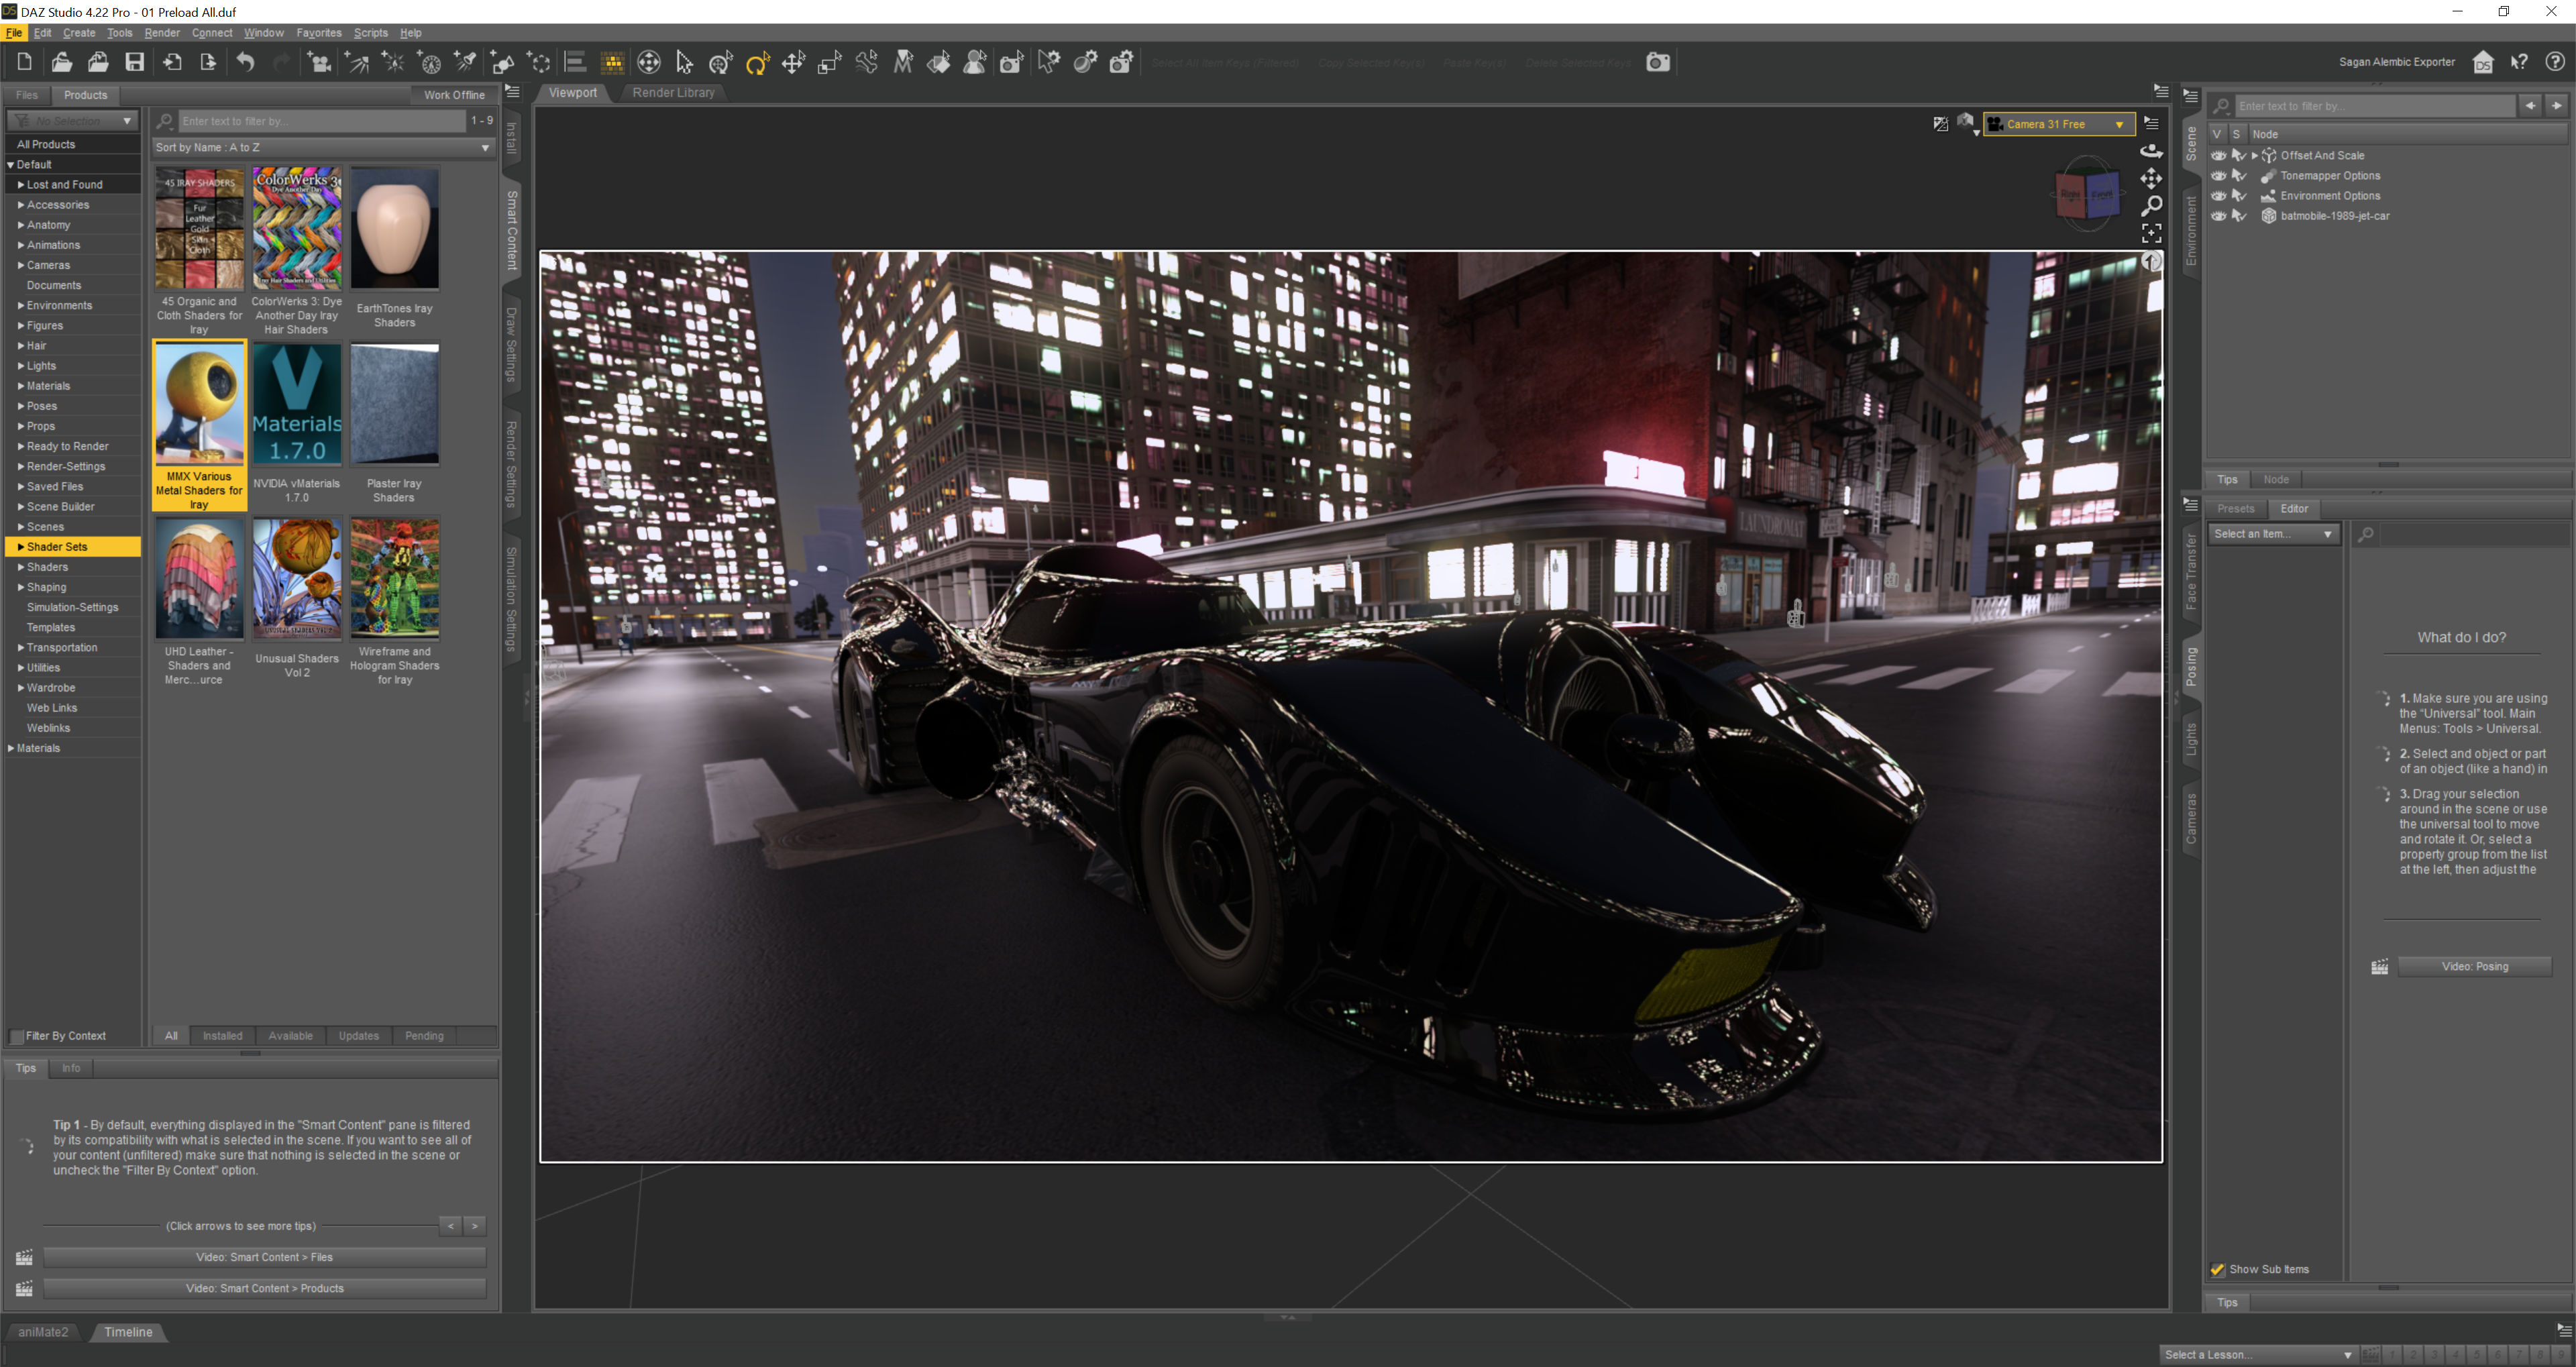The image size is (2576, 1367).
Task: Open Sort by Name A to Z dropdown
Action: pos(323,147)
